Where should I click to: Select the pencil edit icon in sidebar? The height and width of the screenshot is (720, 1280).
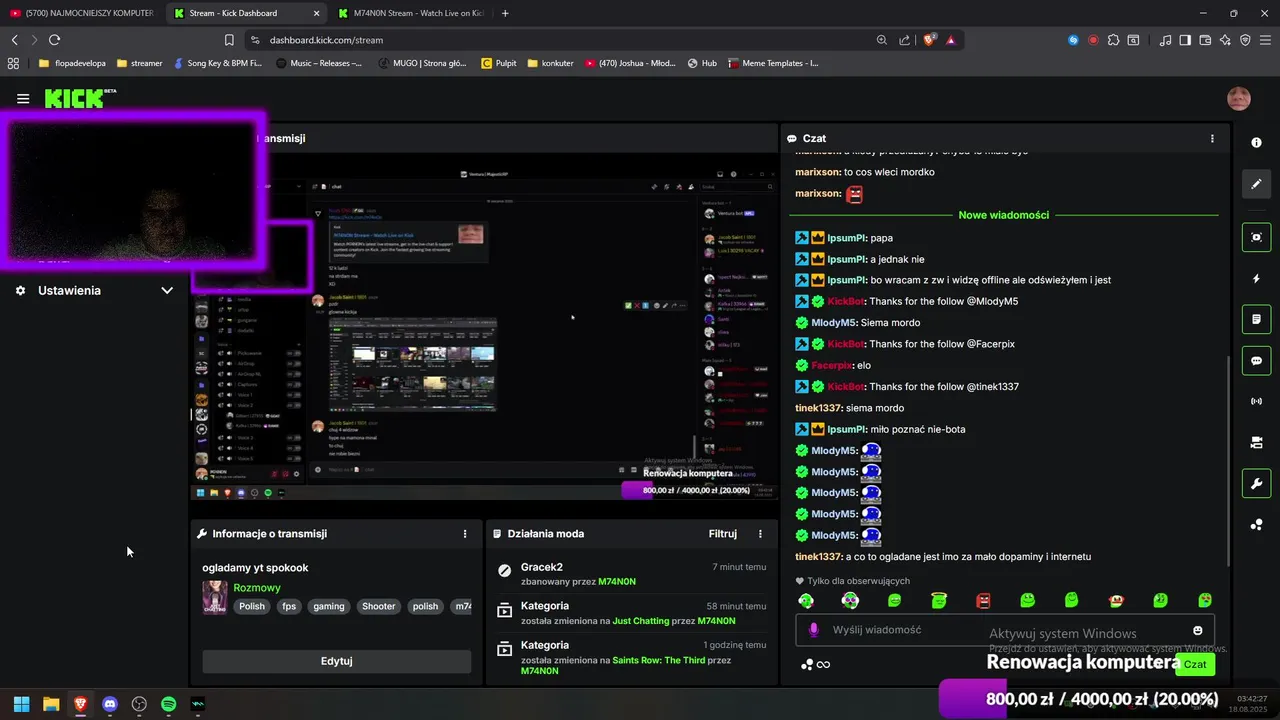(x=1256, y=184)
